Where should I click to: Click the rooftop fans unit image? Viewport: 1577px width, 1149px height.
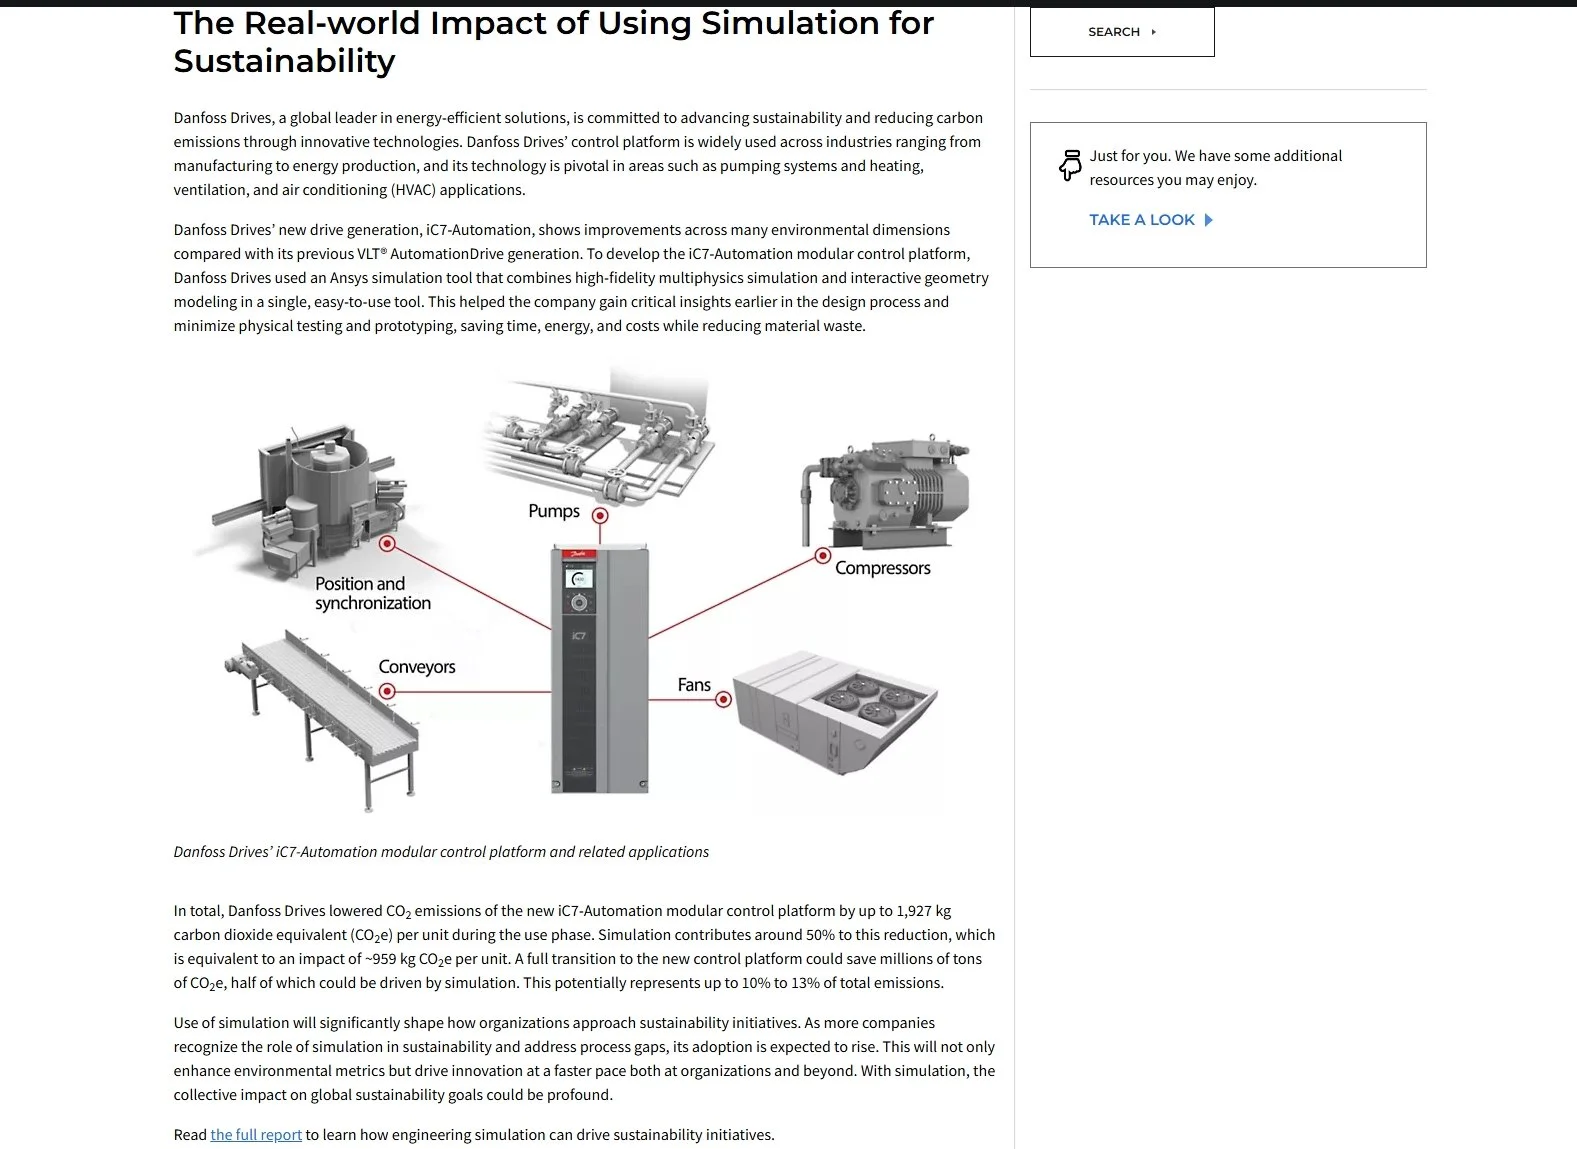coord(835,712)
